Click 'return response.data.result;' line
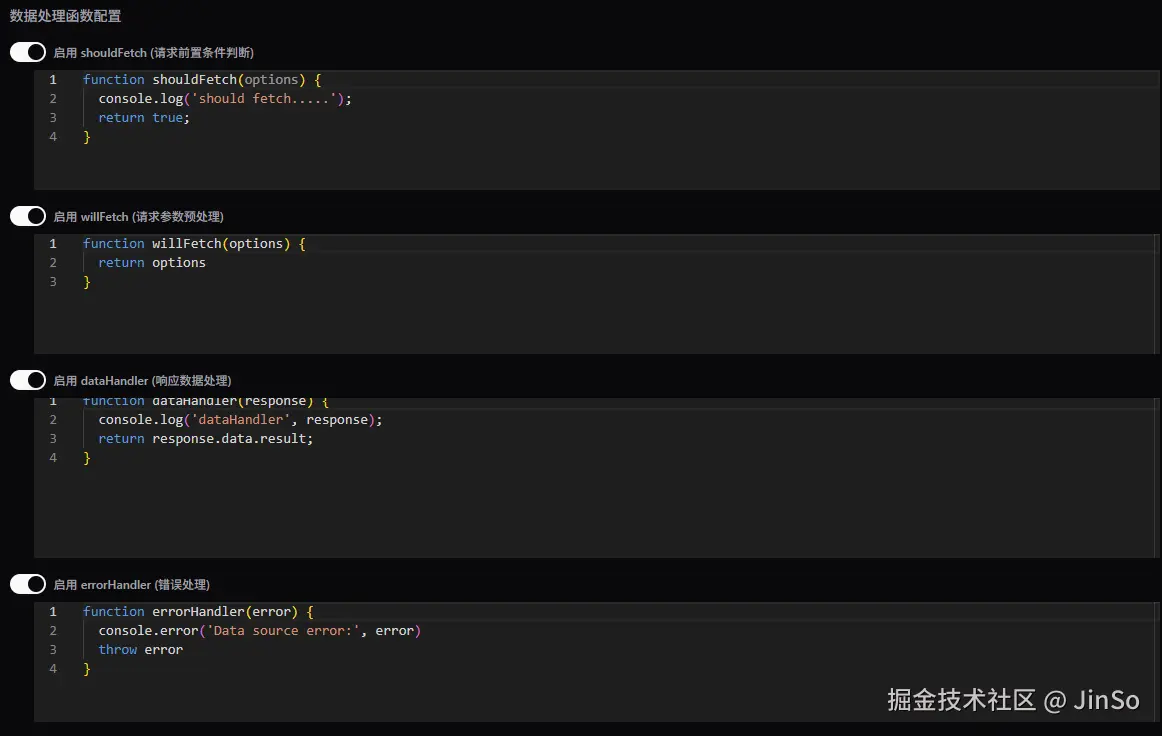Image resolution: width=1162 pixels, height=736 pixels. [205, 438]
